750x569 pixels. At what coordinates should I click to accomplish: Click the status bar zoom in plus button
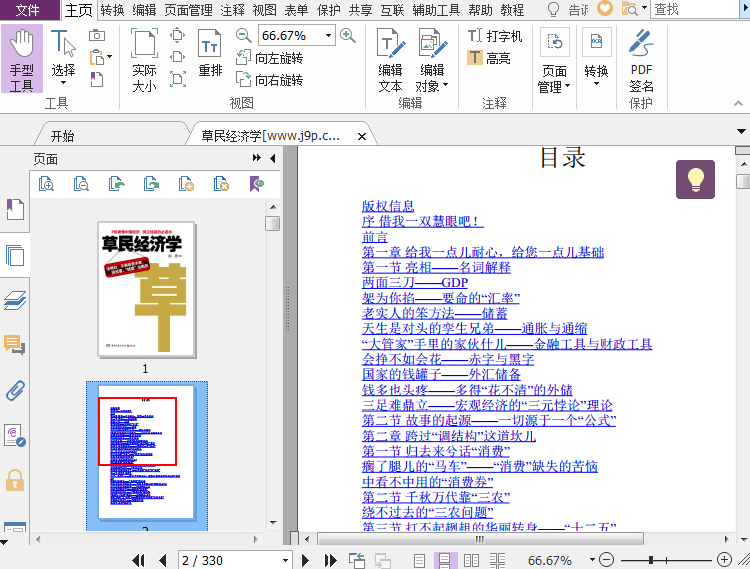point(724,559)
